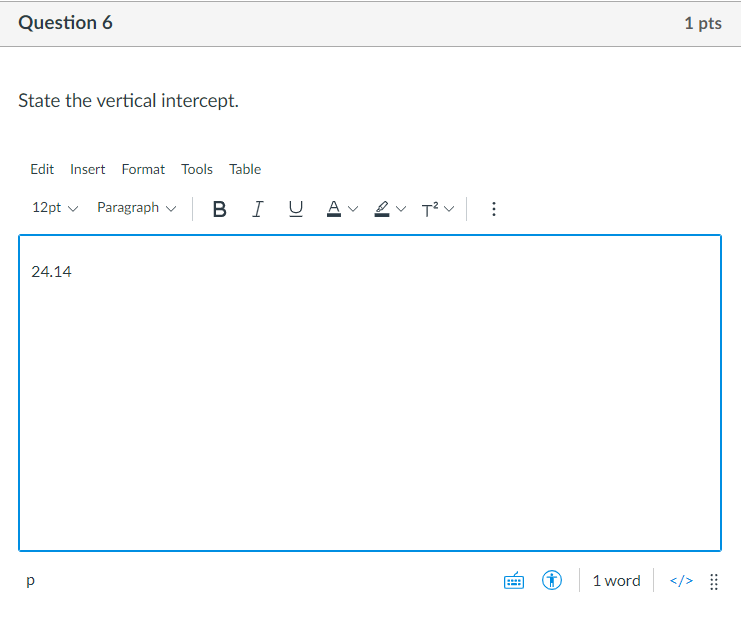View keyboard shortcuts icon

click(514, 580)
